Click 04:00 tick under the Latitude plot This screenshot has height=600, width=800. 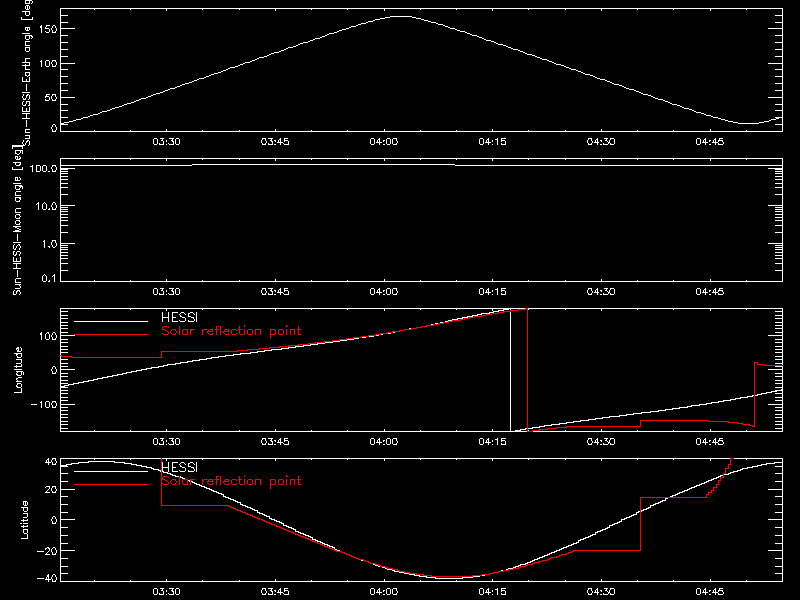[x=384, y=591]
